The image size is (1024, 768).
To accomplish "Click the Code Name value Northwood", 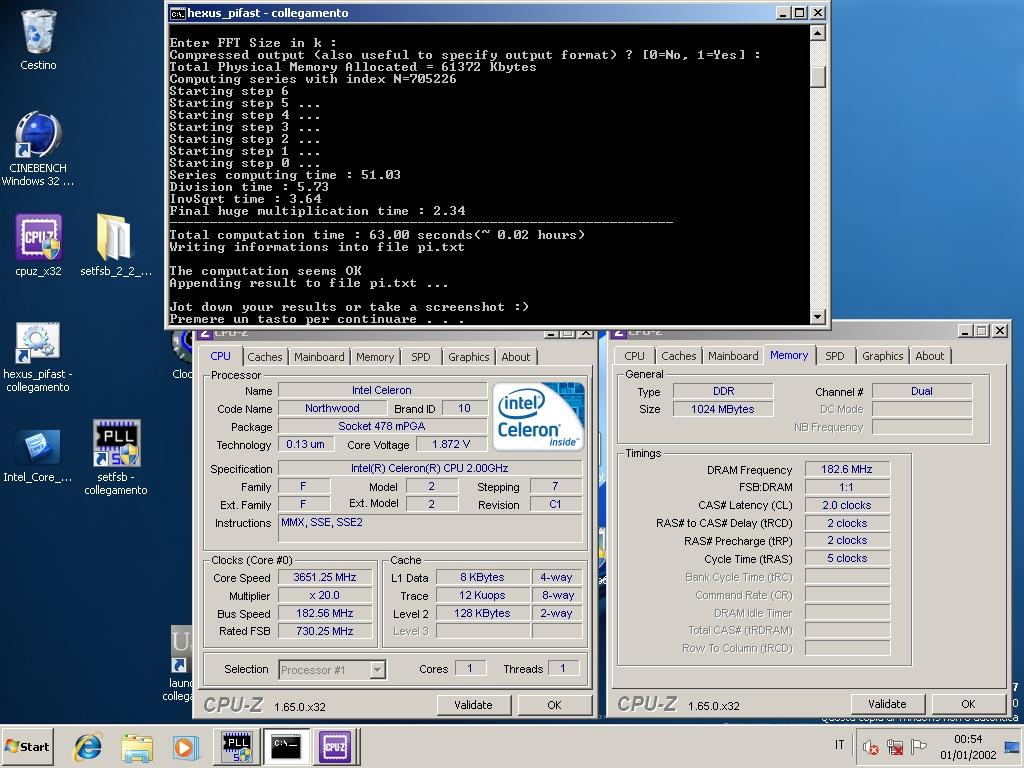I will (x=332, y=408).
